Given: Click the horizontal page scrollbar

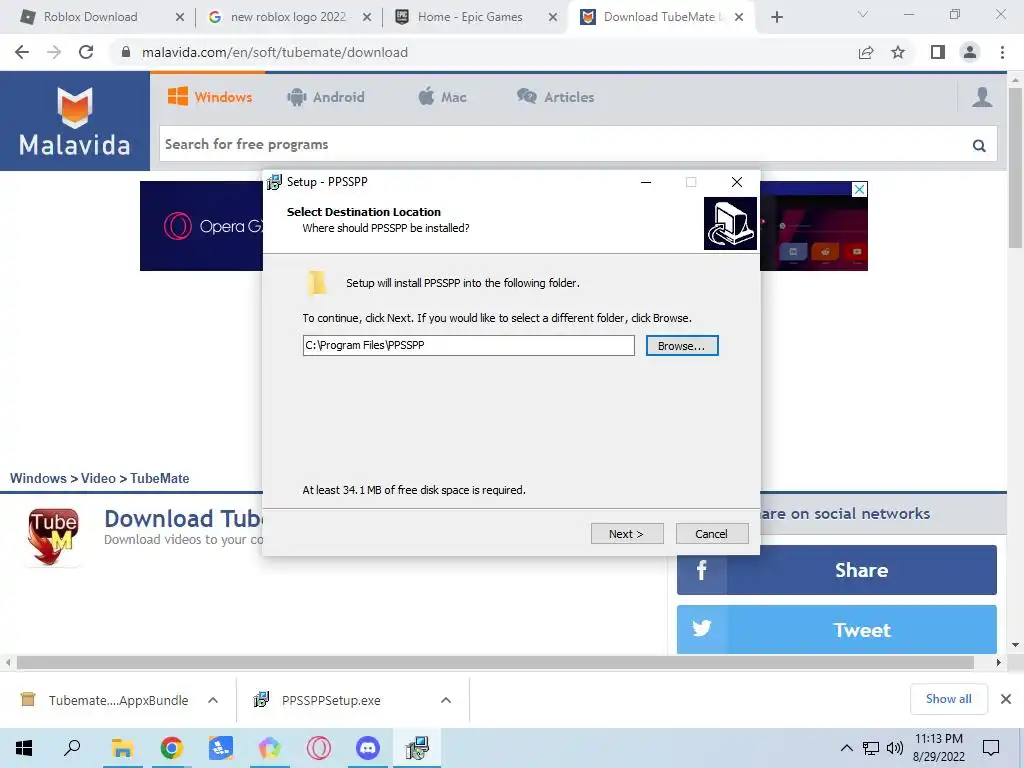Looking at the screenshot, I should [x=495, y=662].
